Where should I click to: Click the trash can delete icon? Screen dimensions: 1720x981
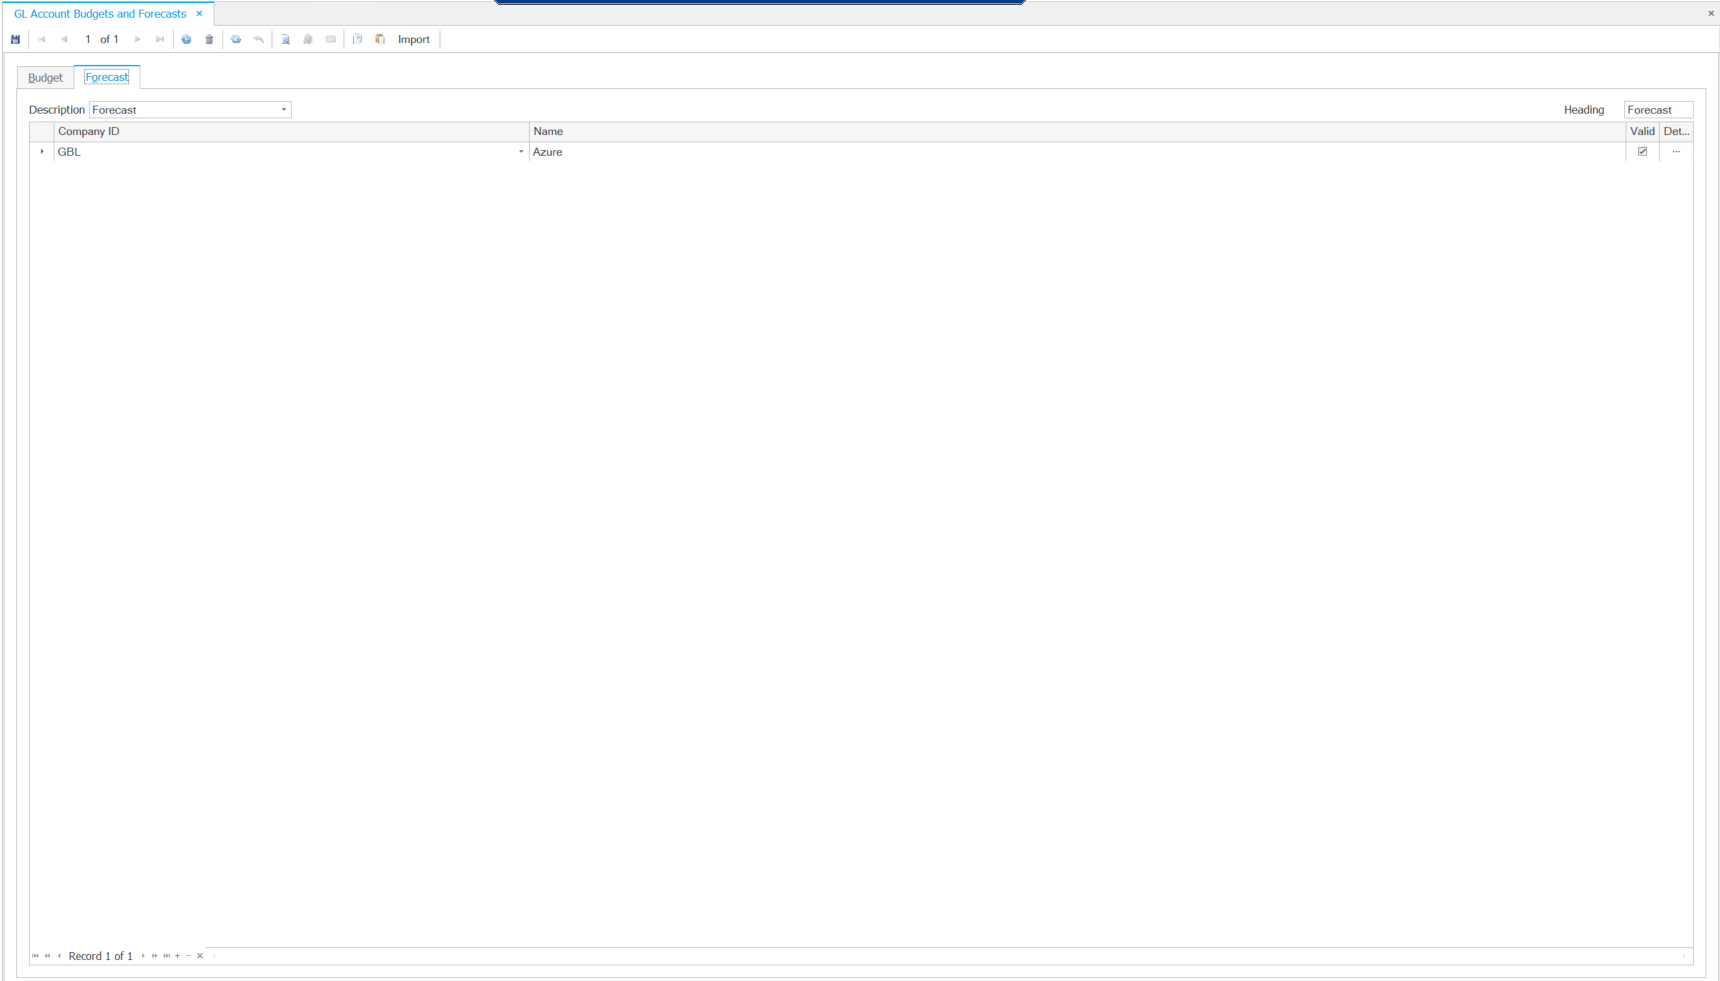(209, 40)
